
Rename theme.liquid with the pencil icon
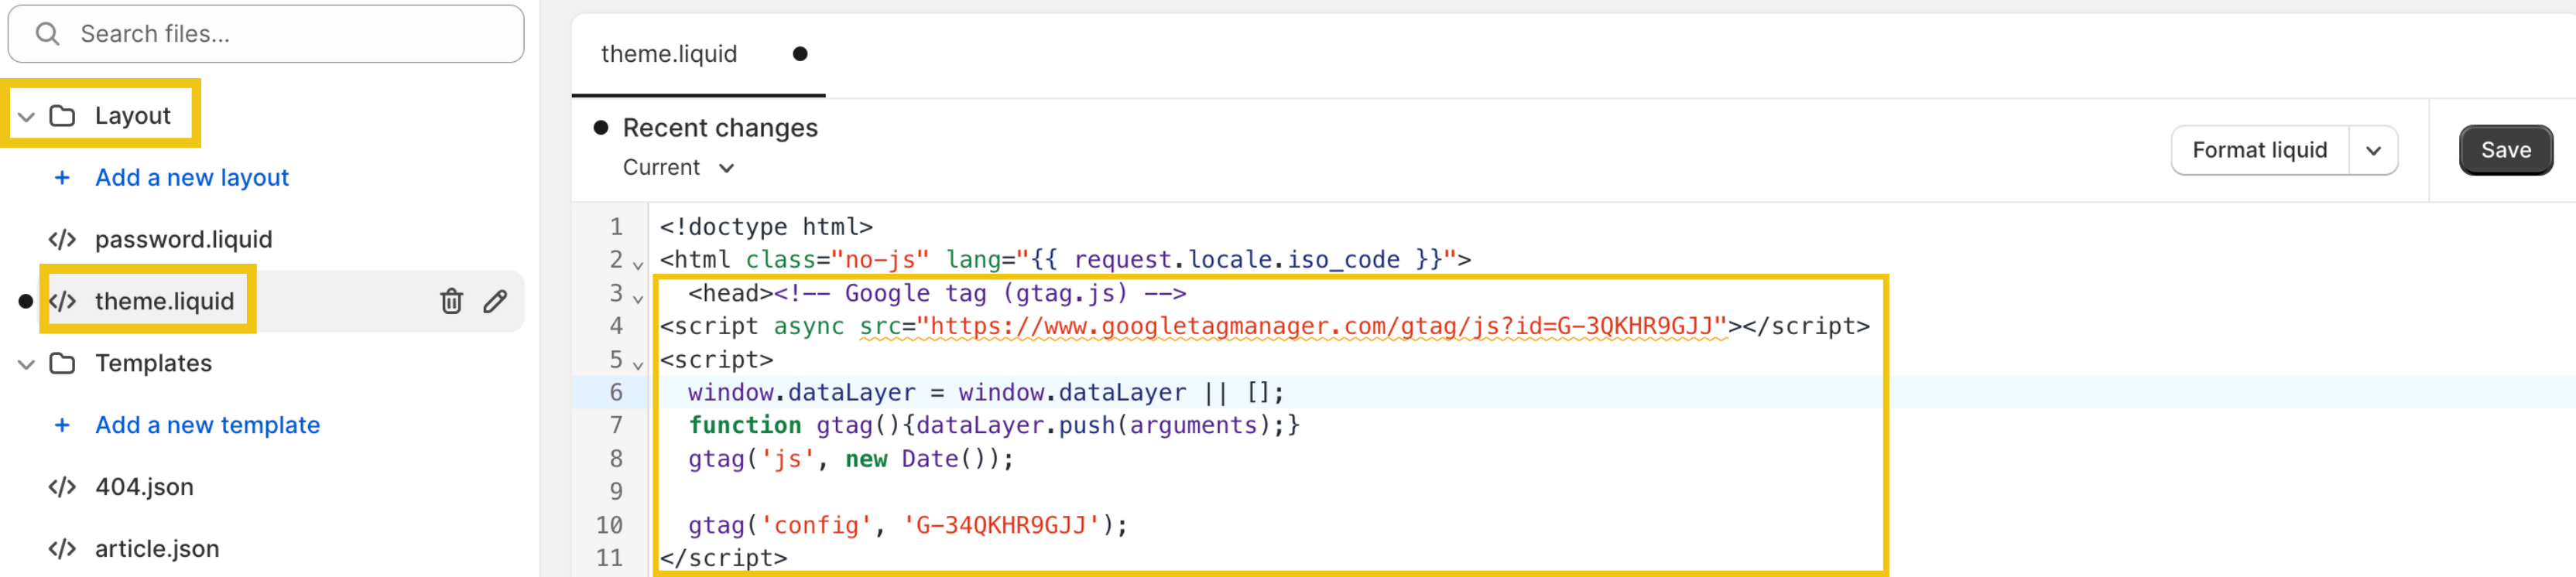pyautogui.click(x=495, y=301)
